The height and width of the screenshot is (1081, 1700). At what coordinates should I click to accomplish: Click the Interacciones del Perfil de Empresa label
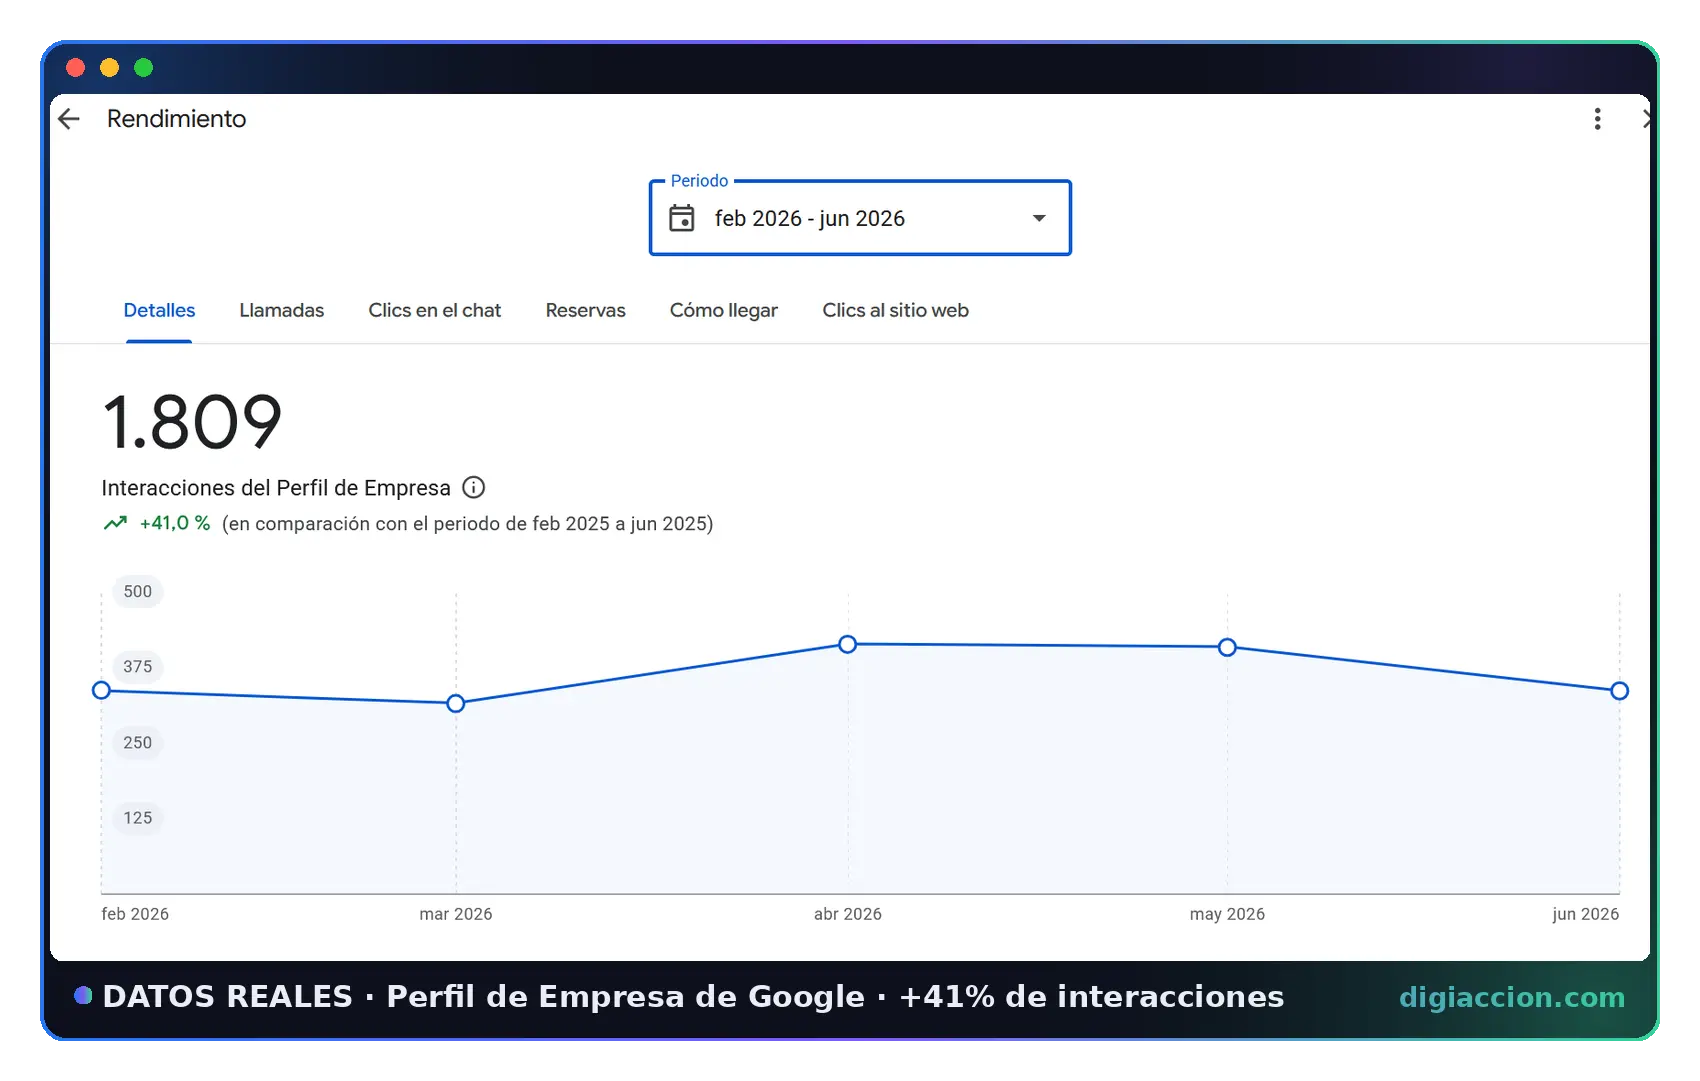coord(276,487)
